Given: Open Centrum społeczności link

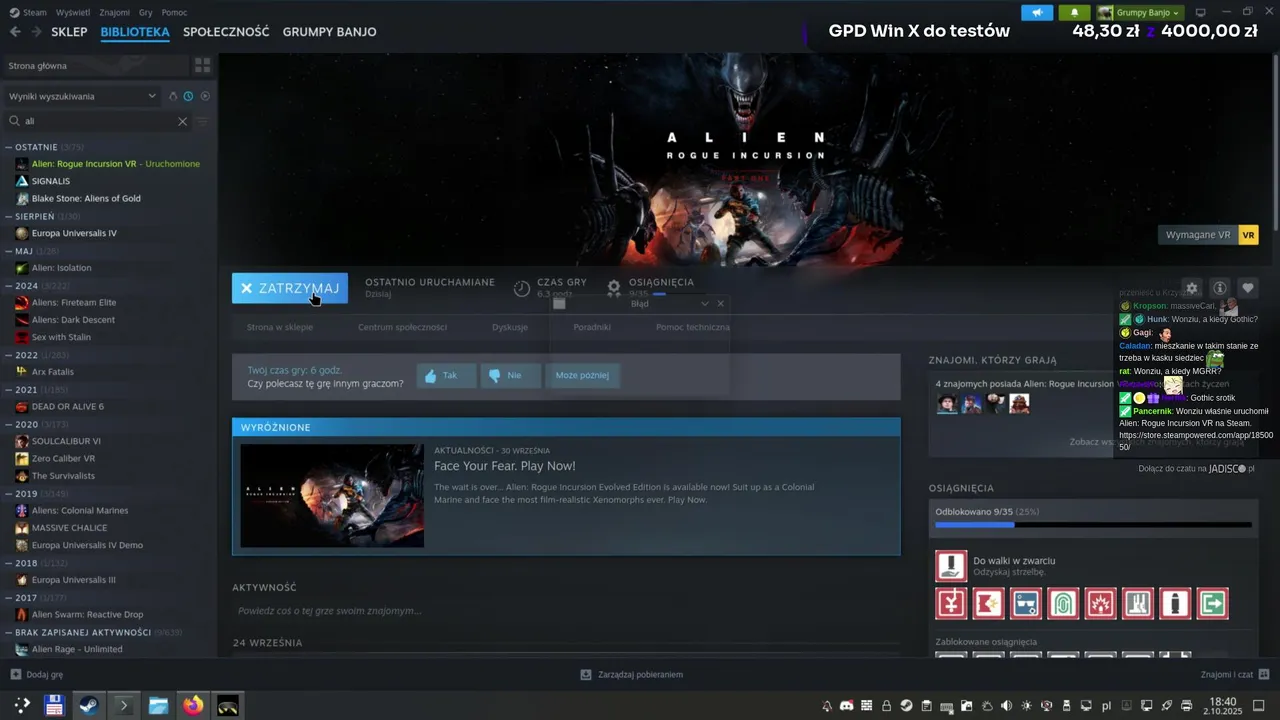Looking at the screenshot, I should point(402,327).
